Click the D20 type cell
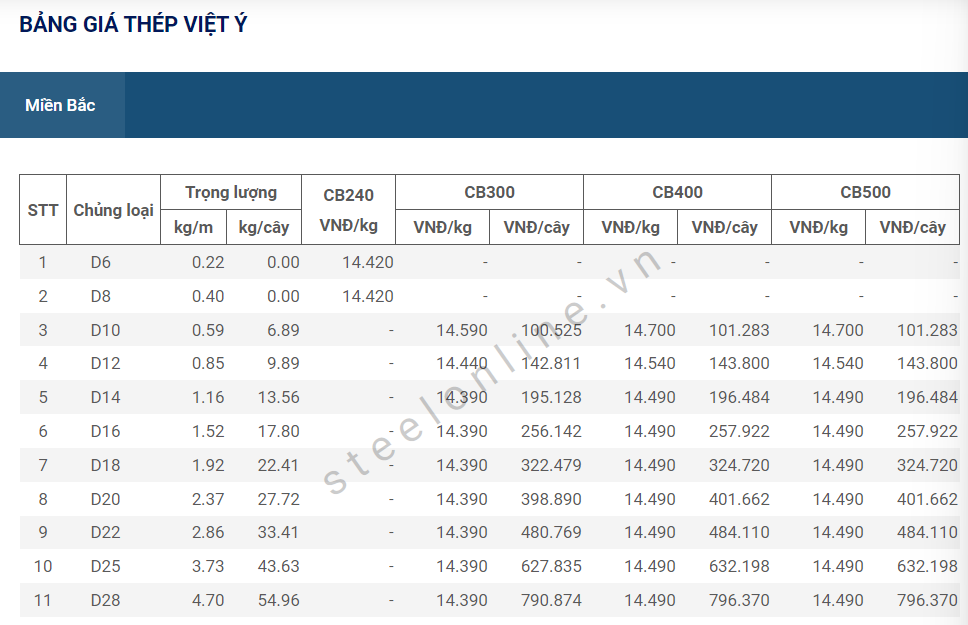The width and height of the screenshot is (968, 625). pos(105,499)
